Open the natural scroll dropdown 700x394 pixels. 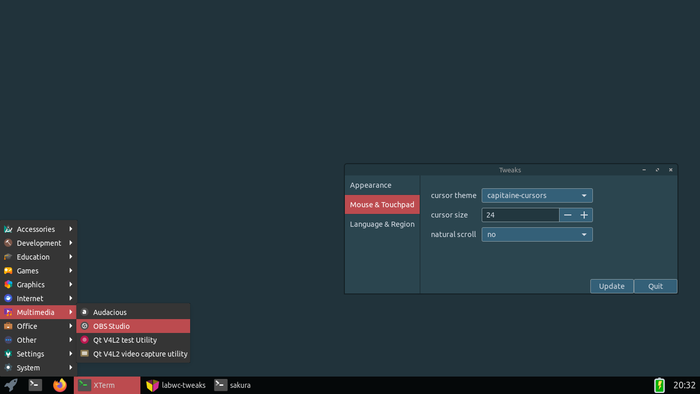tap(537, 234)
